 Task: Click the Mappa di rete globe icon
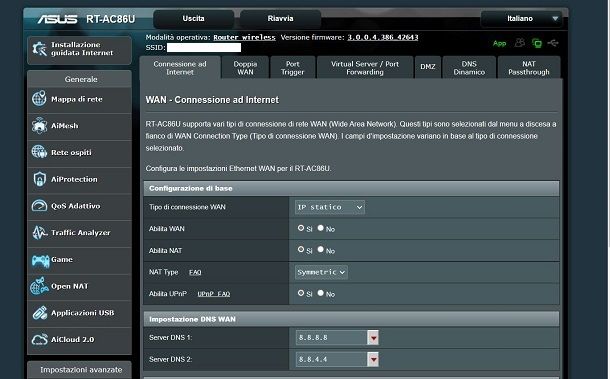pos(39,99)
